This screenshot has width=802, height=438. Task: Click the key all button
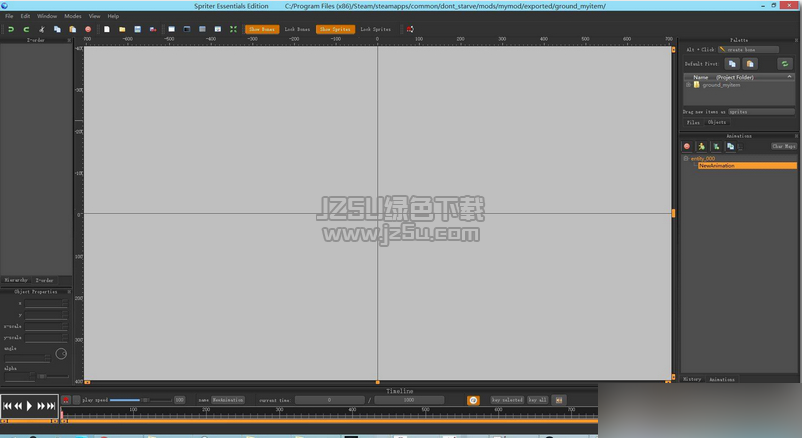[x=538, y=400]
